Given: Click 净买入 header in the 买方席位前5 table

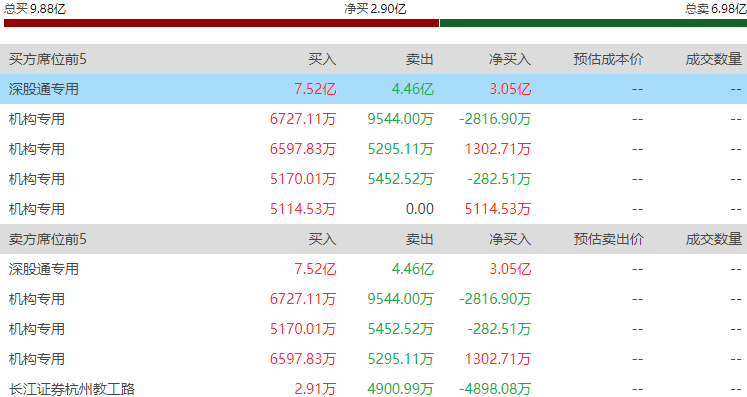Looking at the screenshot, I should point(510,59).
